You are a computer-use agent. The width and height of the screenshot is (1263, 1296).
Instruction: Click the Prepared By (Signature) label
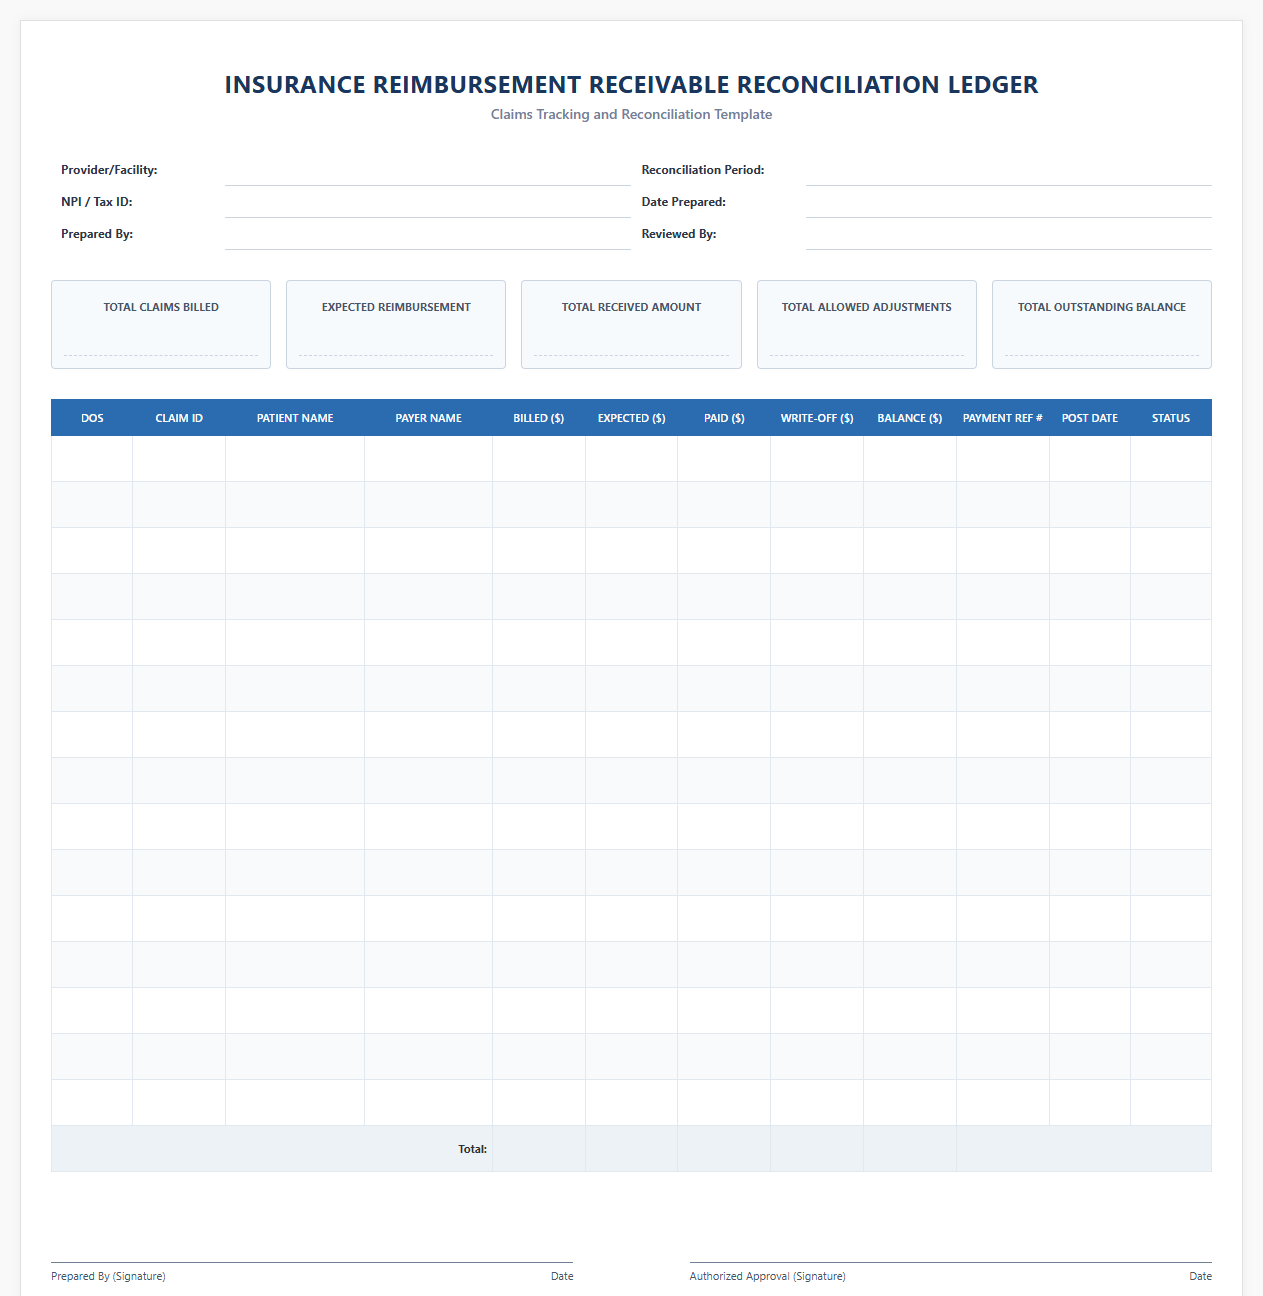click(108, 1276)
